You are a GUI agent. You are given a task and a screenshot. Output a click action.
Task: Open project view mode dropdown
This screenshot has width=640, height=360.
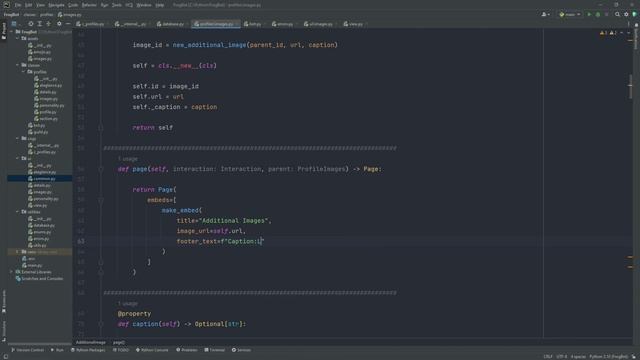tap(16, 24)
